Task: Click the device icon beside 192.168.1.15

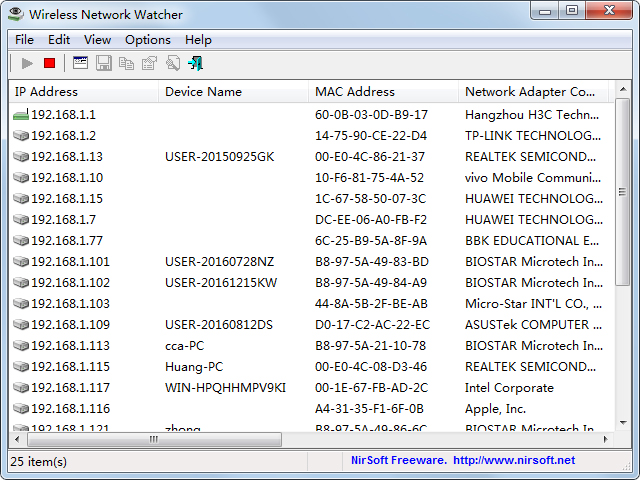Action: point(21,198)
